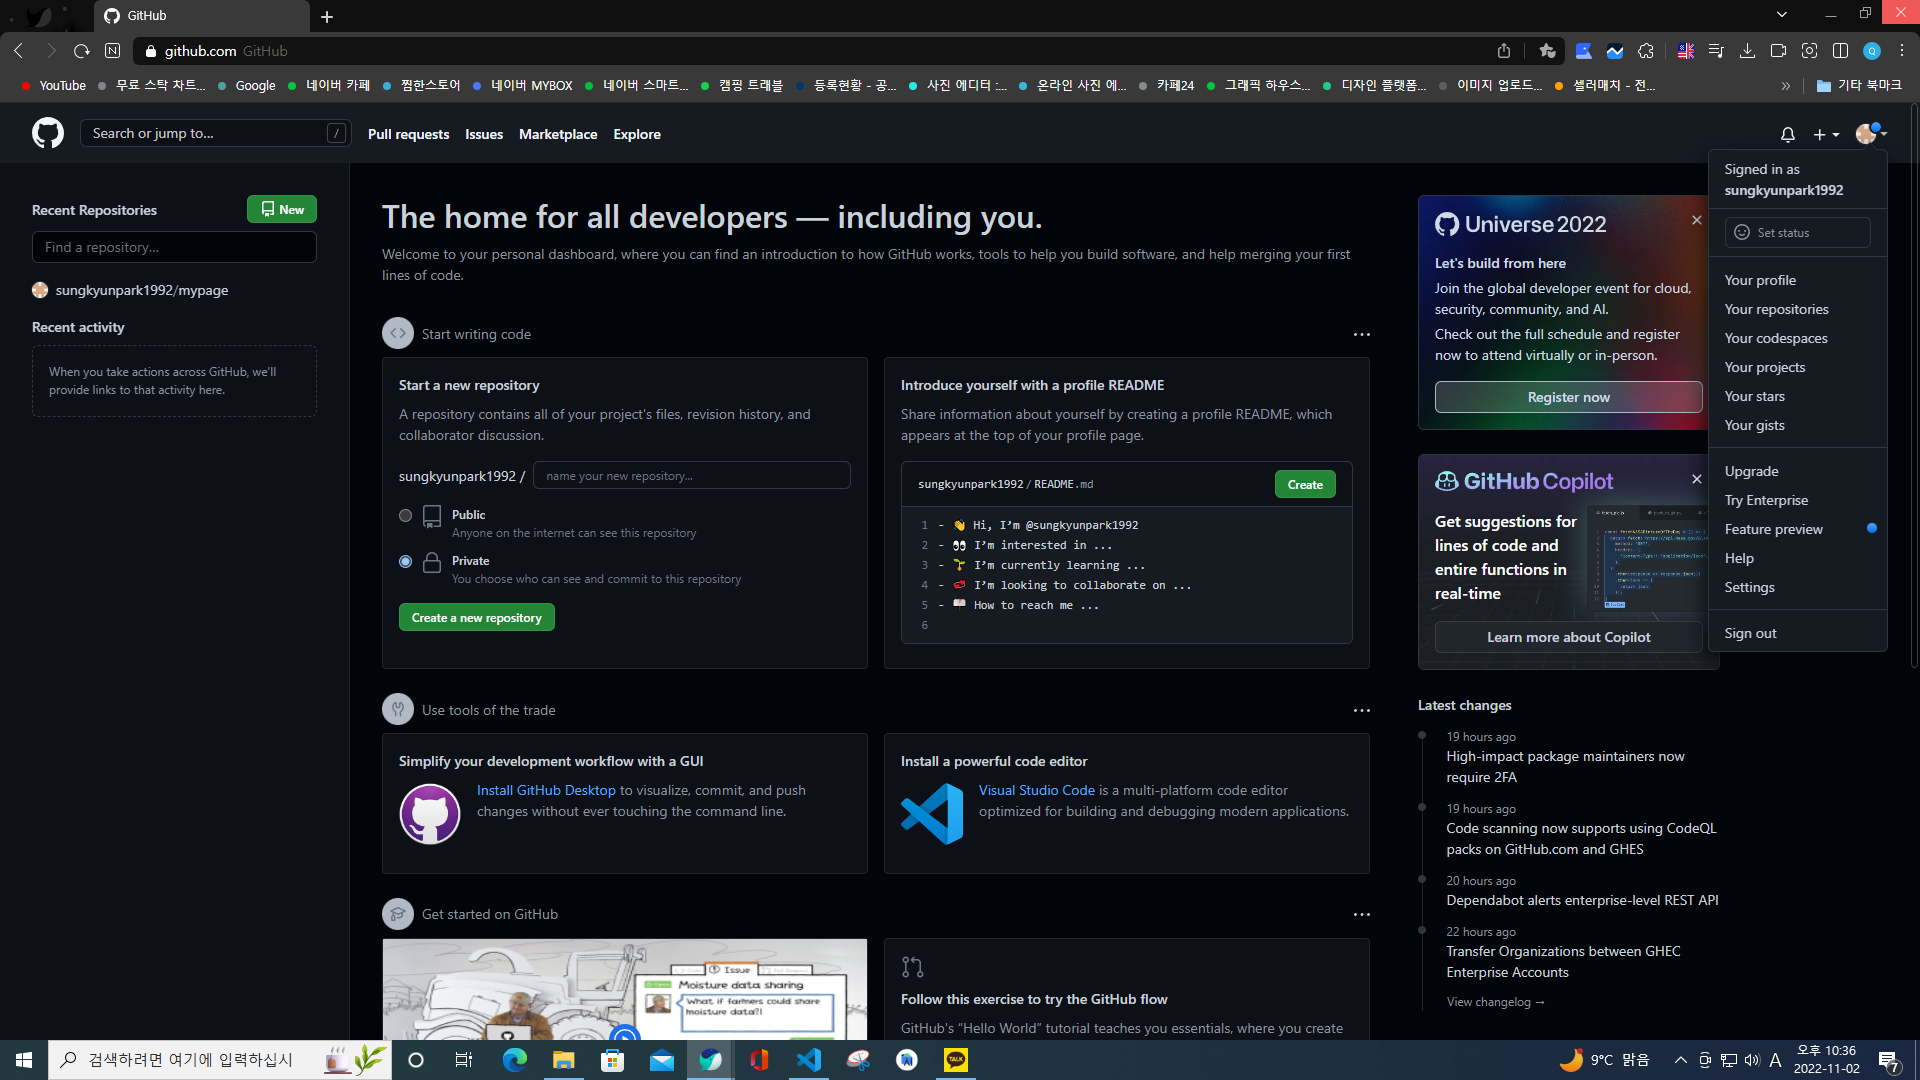
Task: Open the Visual Studio Code link
Action: (1037, 790)
